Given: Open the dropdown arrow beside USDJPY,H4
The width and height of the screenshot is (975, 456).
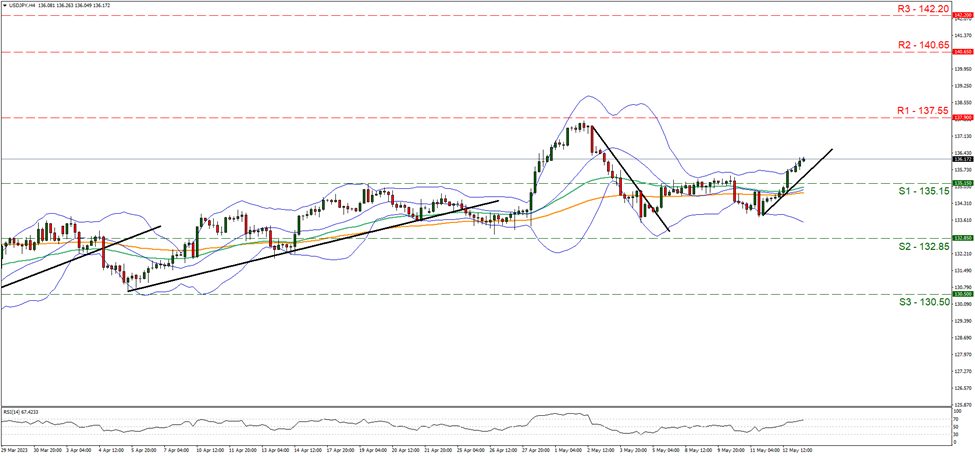Looking at the screenshot, I should click(x=4, y=5).
